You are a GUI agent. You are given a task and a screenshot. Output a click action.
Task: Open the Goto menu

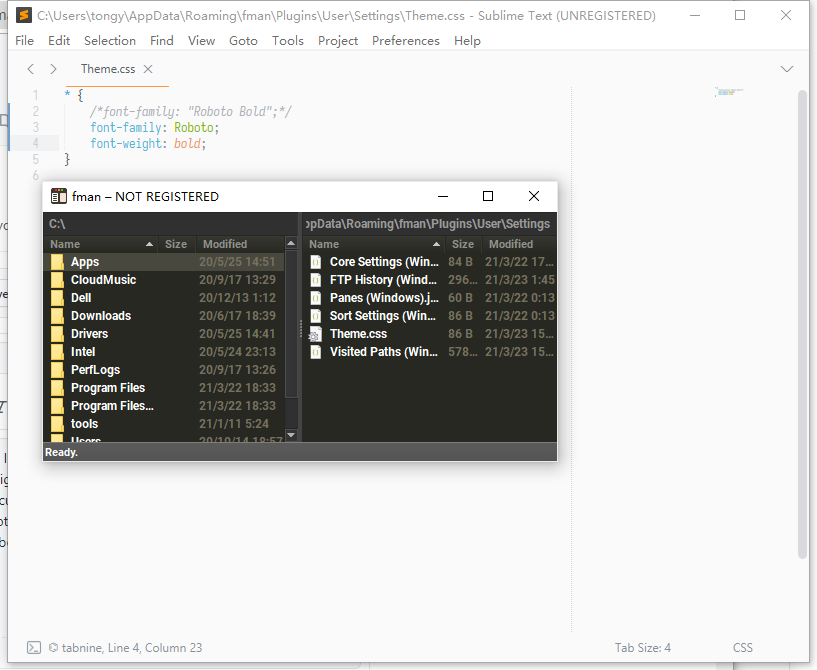tap(243, 41)
